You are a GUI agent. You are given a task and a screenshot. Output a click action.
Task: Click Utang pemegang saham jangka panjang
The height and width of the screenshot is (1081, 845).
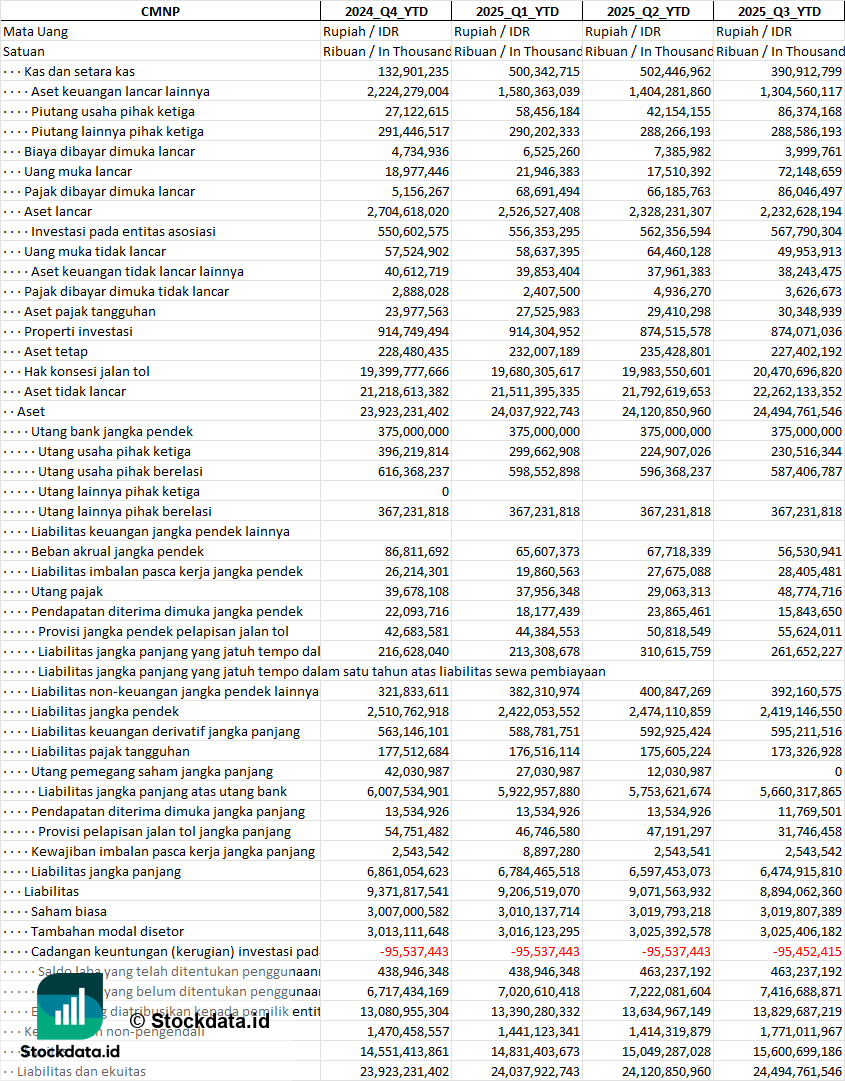[x=152, y=771]
